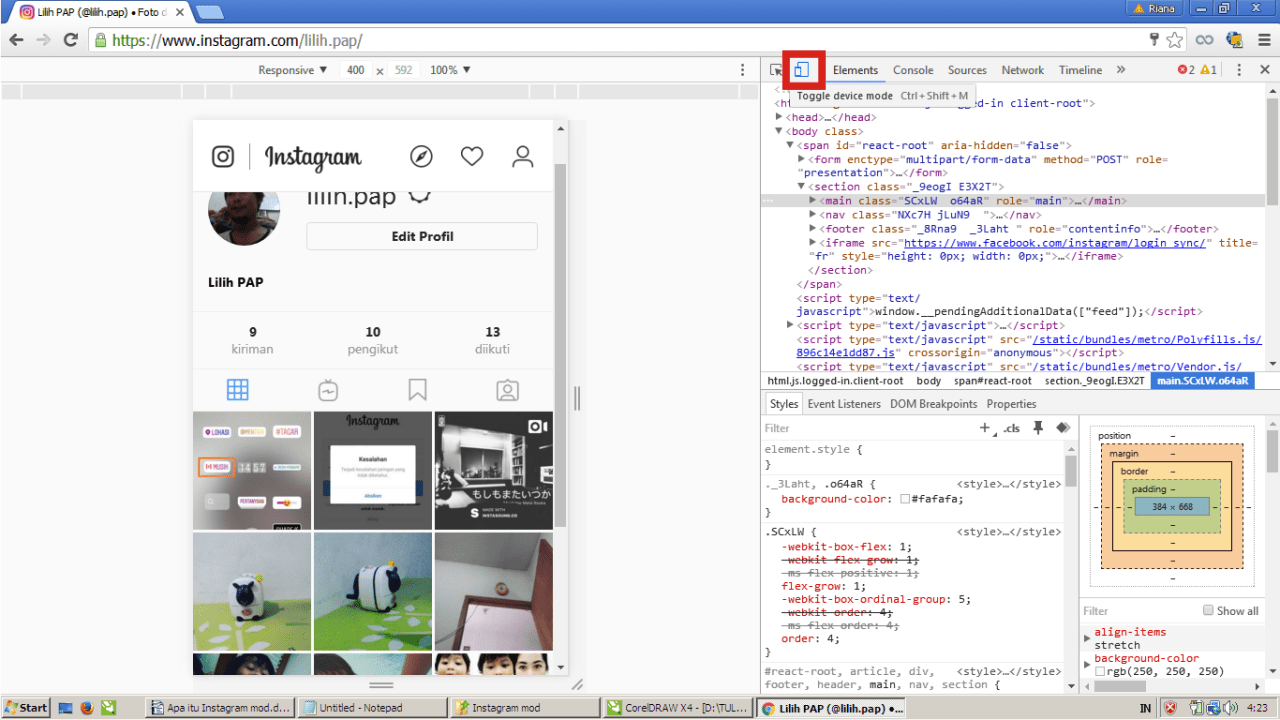The width and height of the screenshot is (1280, 720).
Task: Open Firefox from the taskbar quick launch
Action: tap(87, 708)
